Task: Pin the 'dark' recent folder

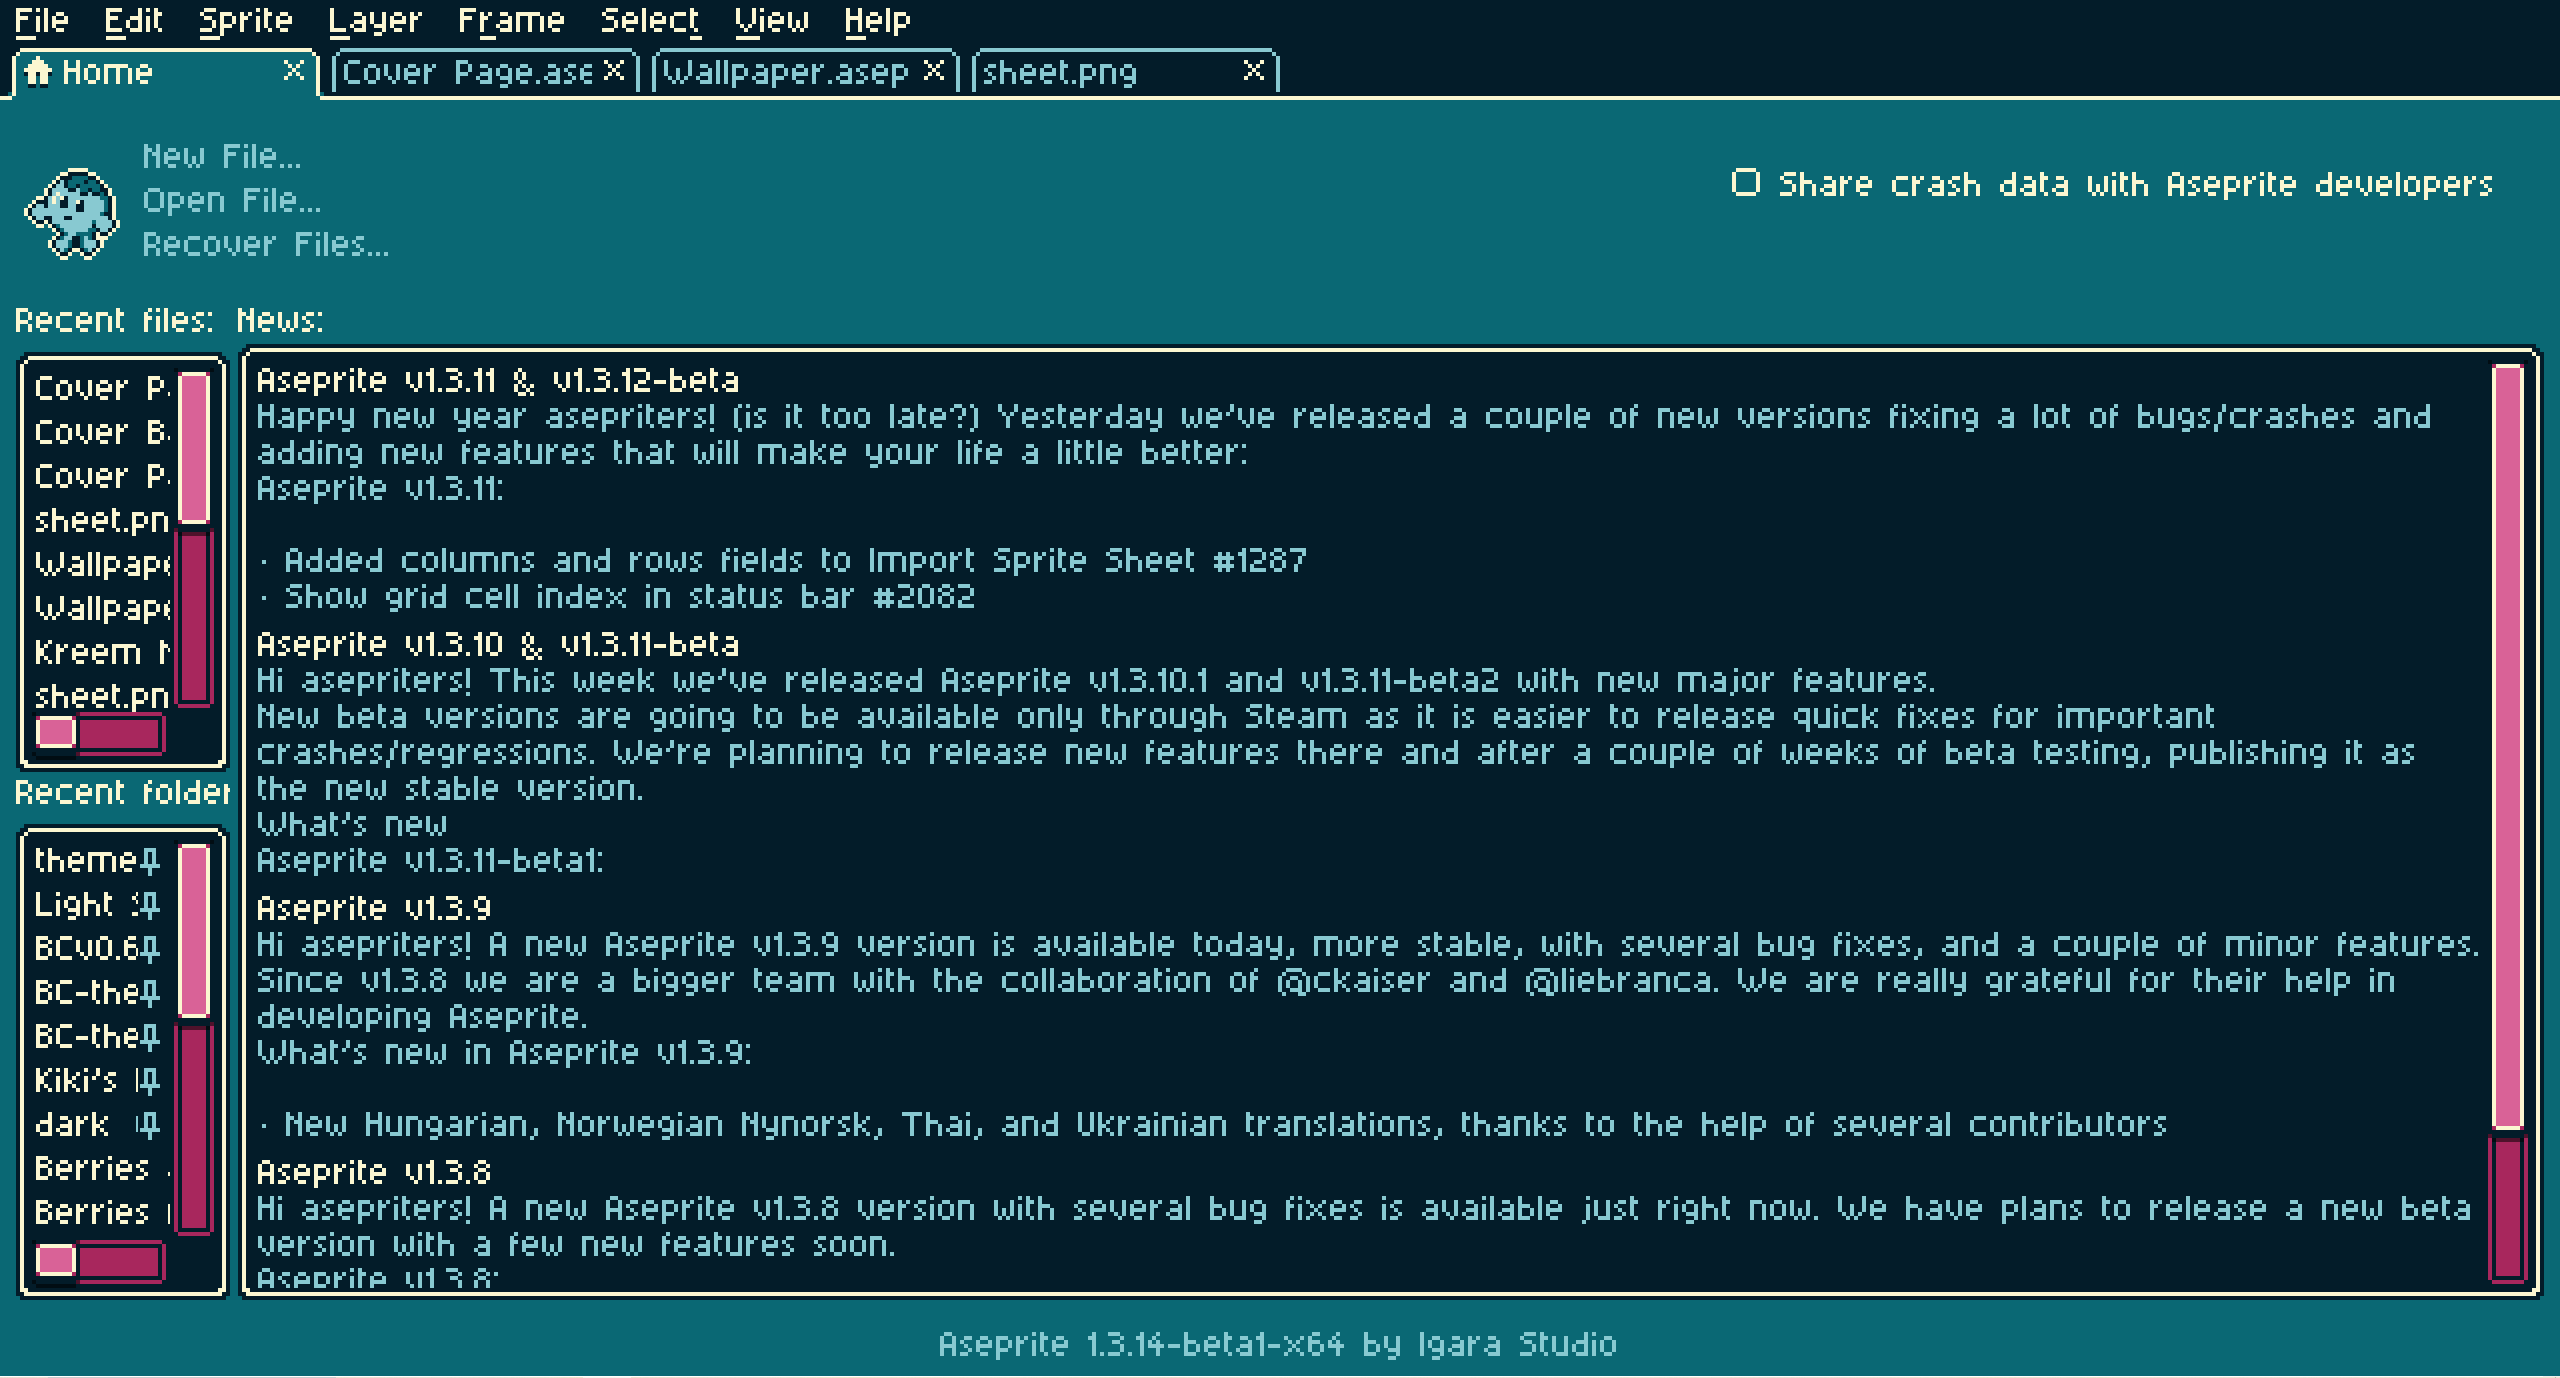Action: click(x=149, y=1125)
